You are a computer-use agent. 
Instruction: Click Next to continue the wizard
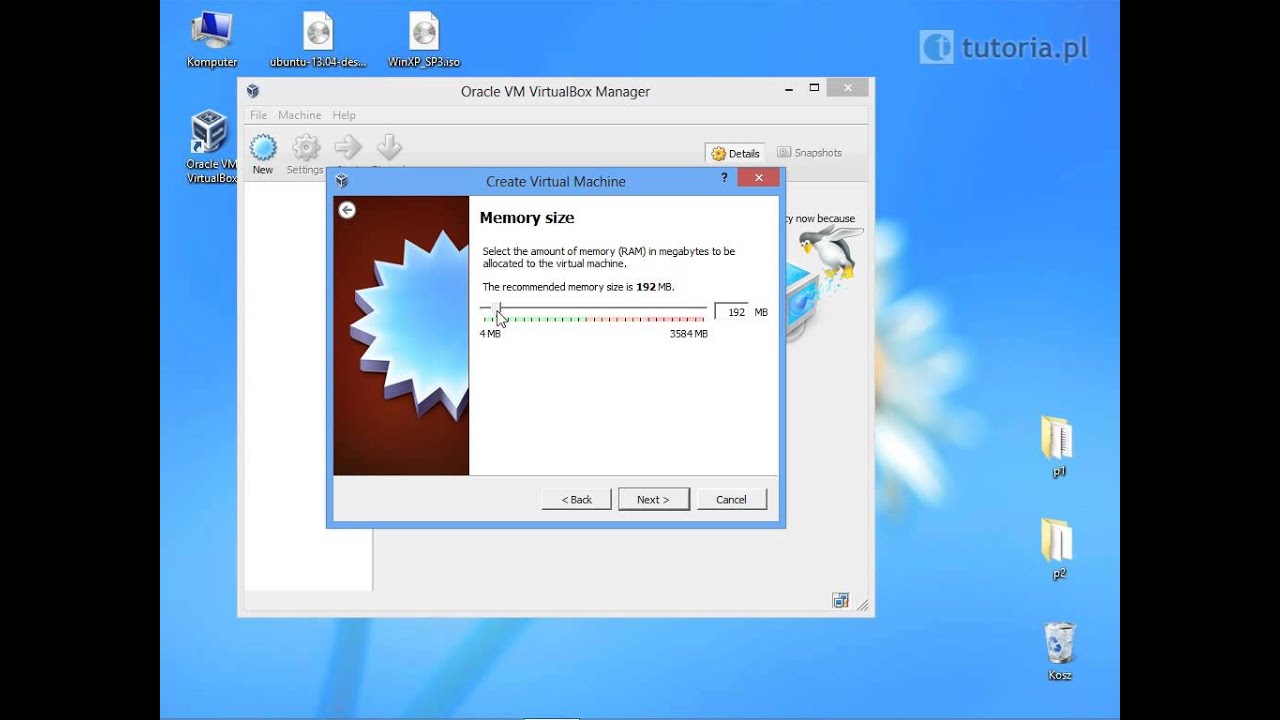654,499
